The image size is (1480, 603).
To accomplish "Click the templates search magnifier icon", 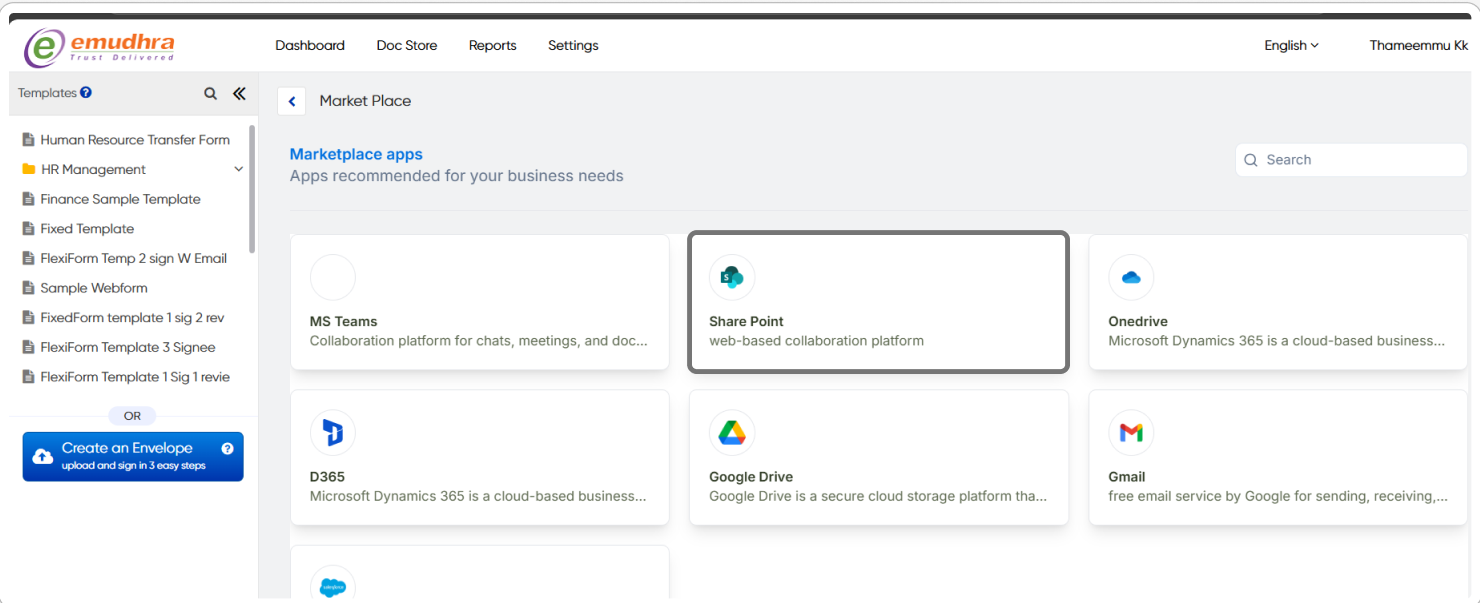I will (210, 93).
